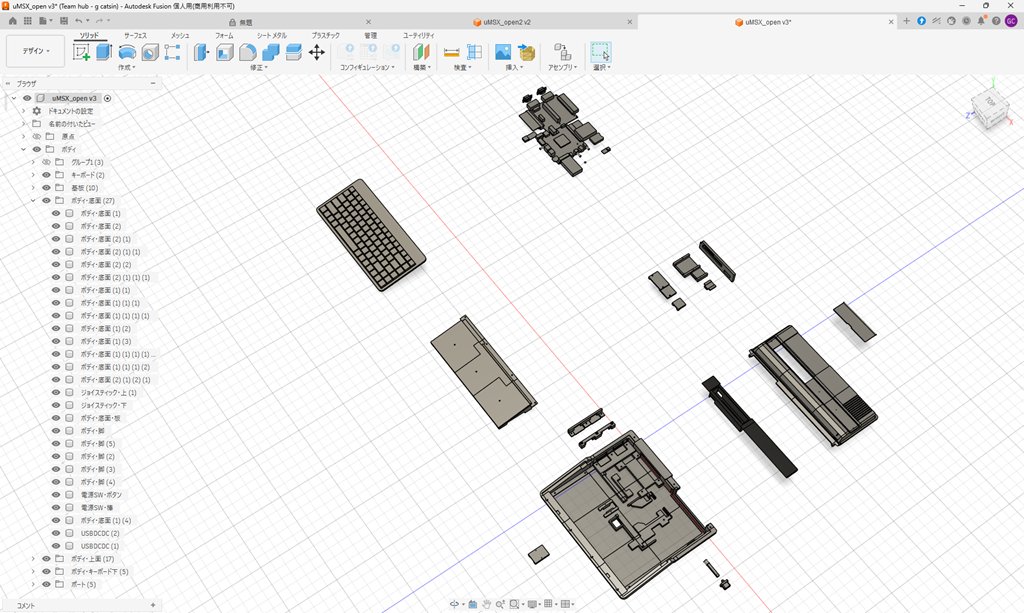Activate the Pan hand tool
This screenshot has width=1024, height=613.
pos(487,605)
